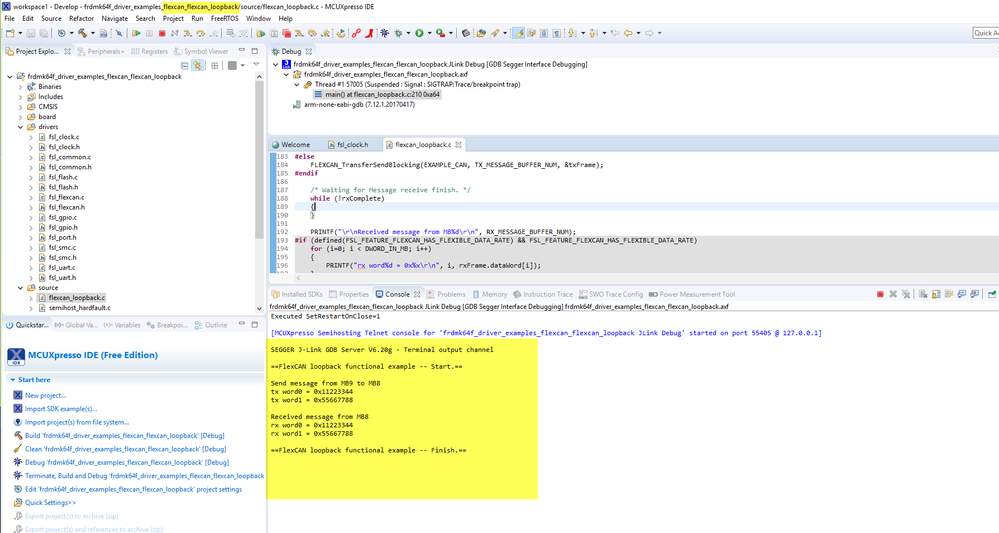Click the red Terminate debug icon
This screenshot has height=533, width=999.
pyautogui.click(x=162, y=33)
